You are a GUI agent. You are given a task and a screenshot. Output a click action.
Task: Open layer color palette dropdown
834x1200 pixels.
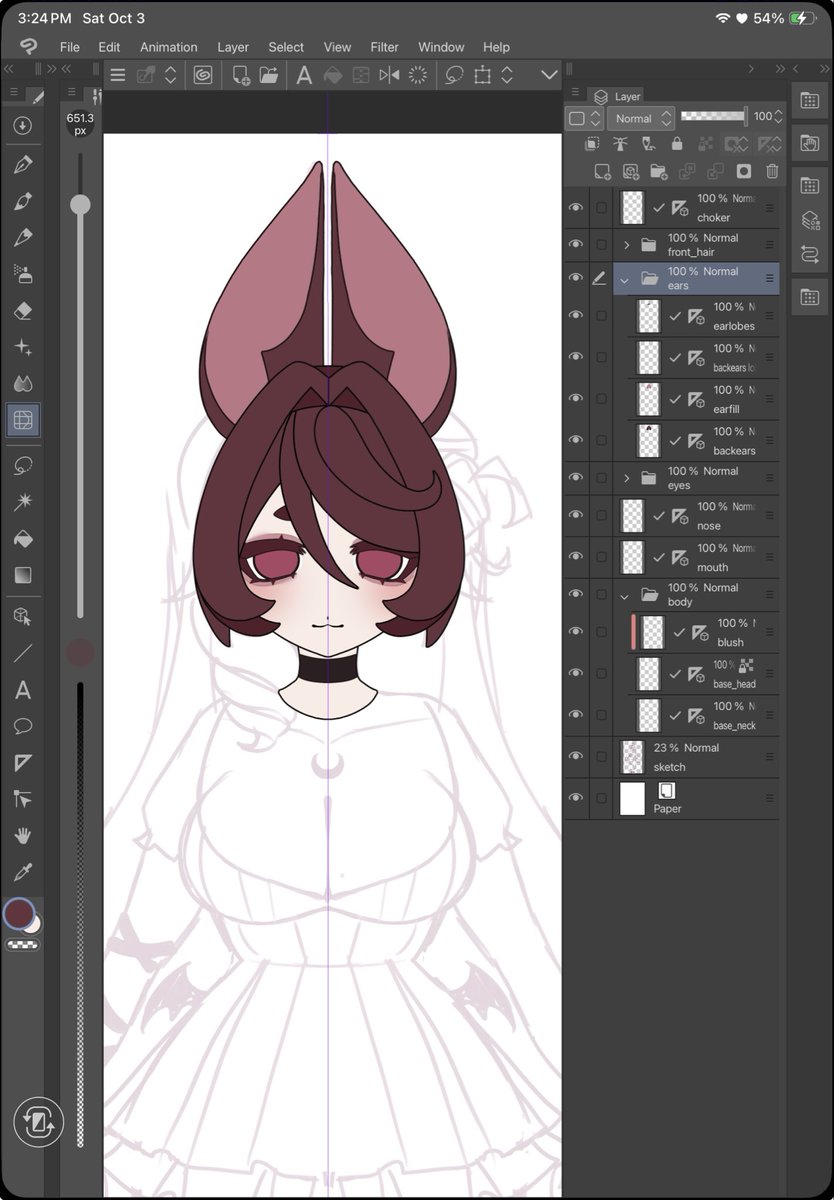pos(585,118)
